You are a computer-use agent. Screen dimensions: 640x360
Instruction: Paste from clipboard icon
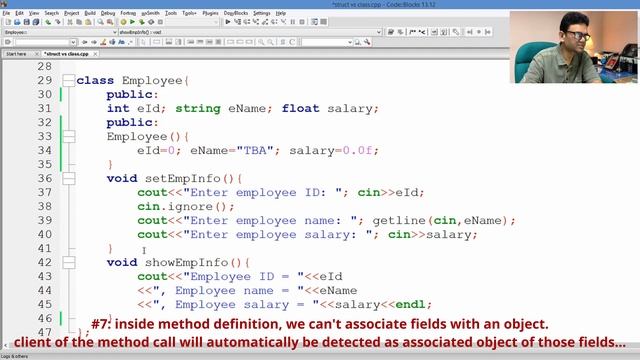pos(88,22)
